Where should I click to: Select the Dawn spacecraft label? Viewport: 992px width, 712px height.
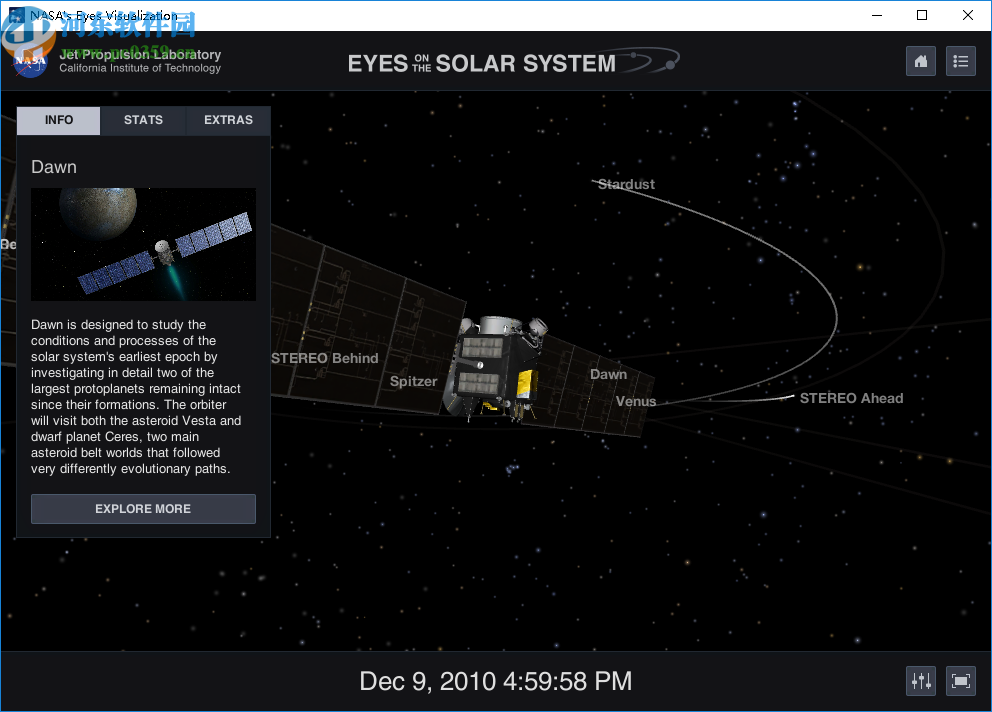click(x=608, y=374)
